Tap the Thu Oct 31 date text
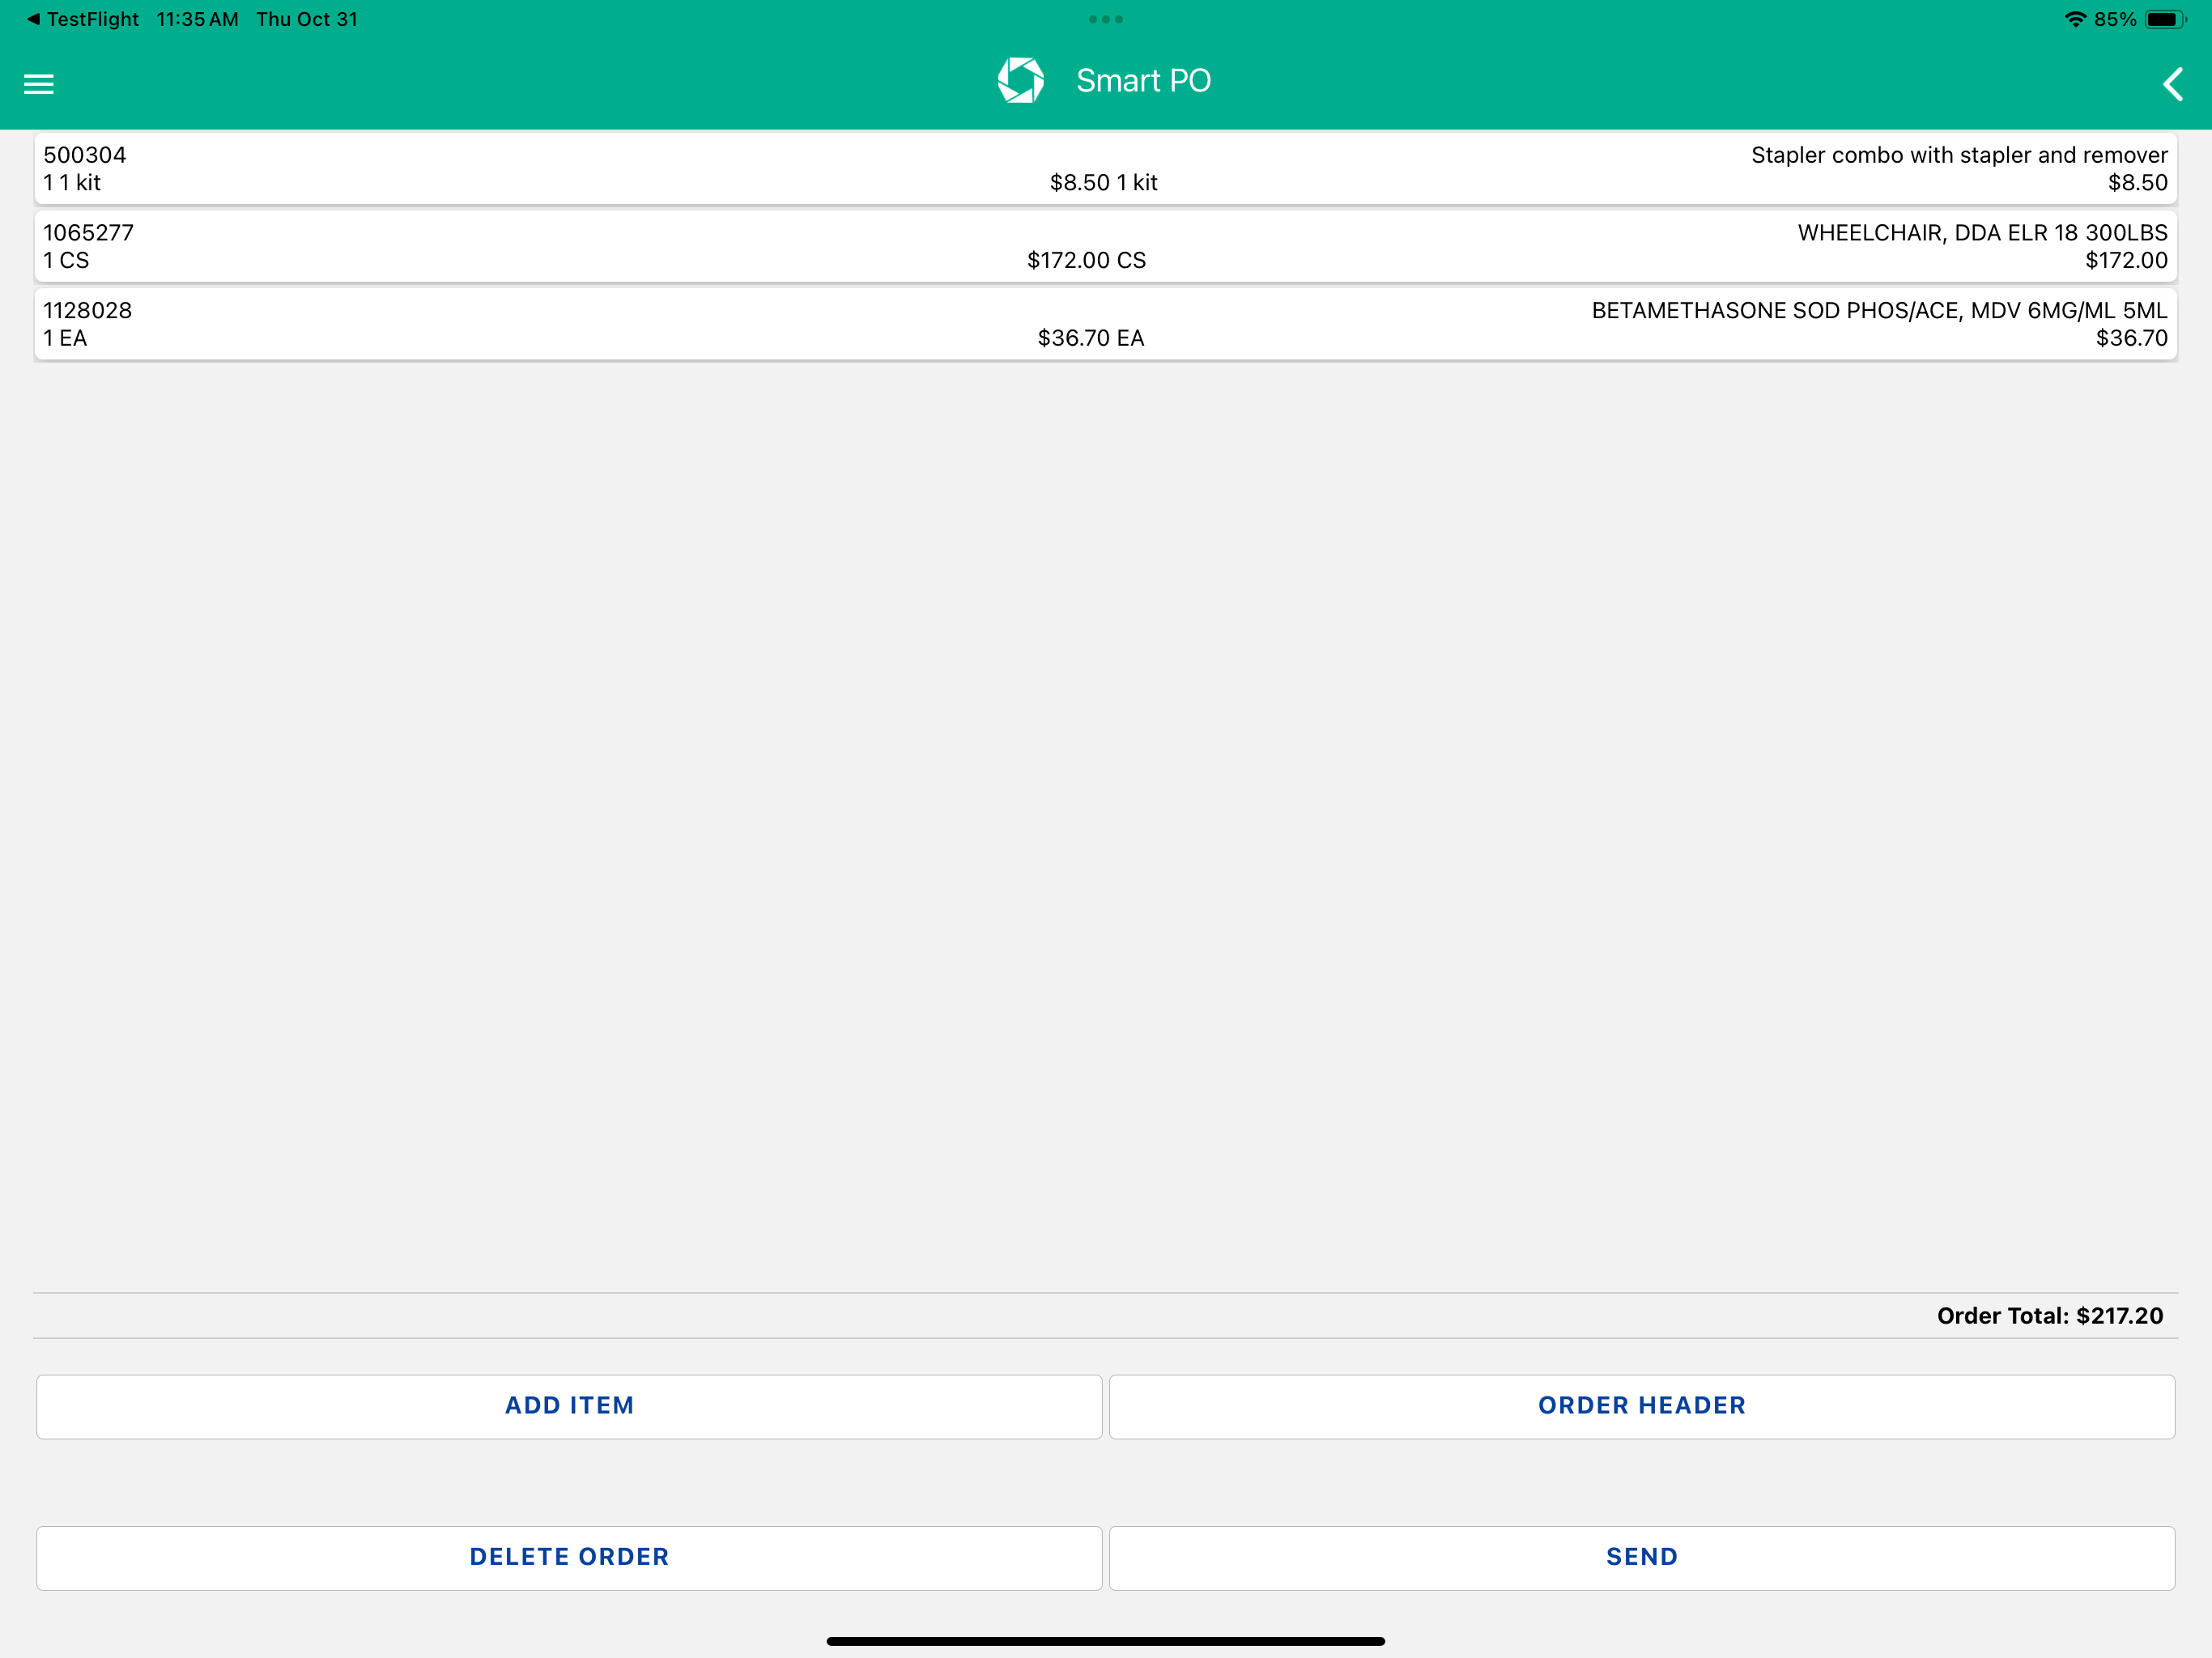Image resolution: width=2212 pixels, height=1658 pixels. (307, 19)
